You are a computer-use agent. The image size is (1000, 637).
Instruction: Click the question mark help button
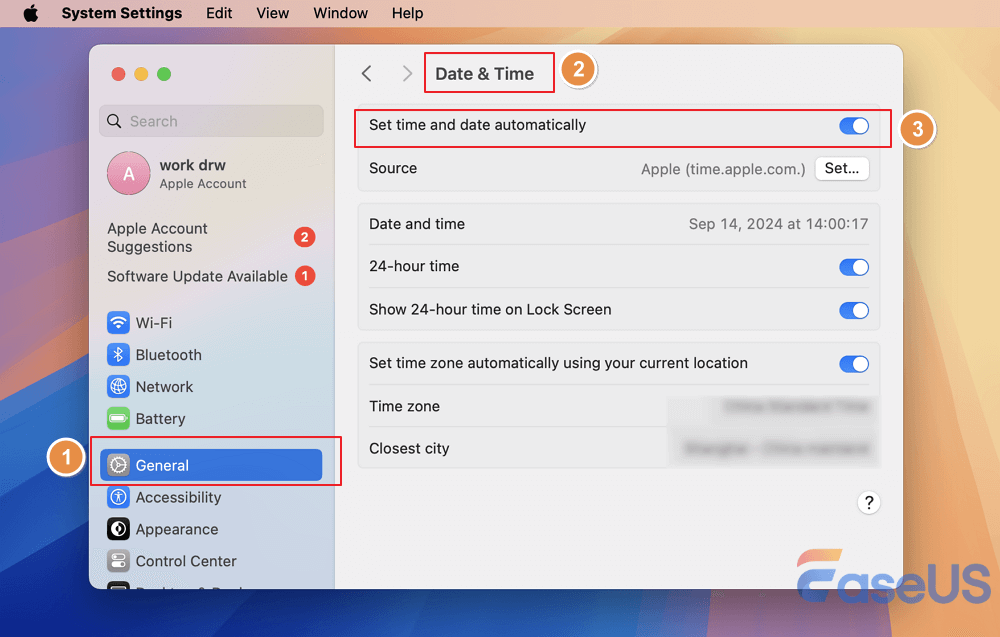coord(869,502)
